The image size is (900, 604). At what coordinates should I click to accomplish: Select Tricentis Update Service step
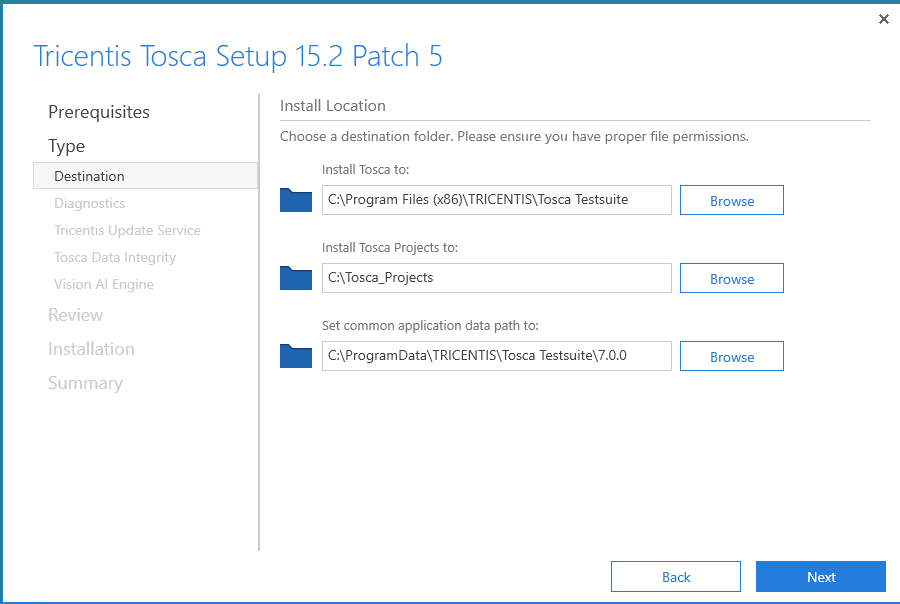127,230
